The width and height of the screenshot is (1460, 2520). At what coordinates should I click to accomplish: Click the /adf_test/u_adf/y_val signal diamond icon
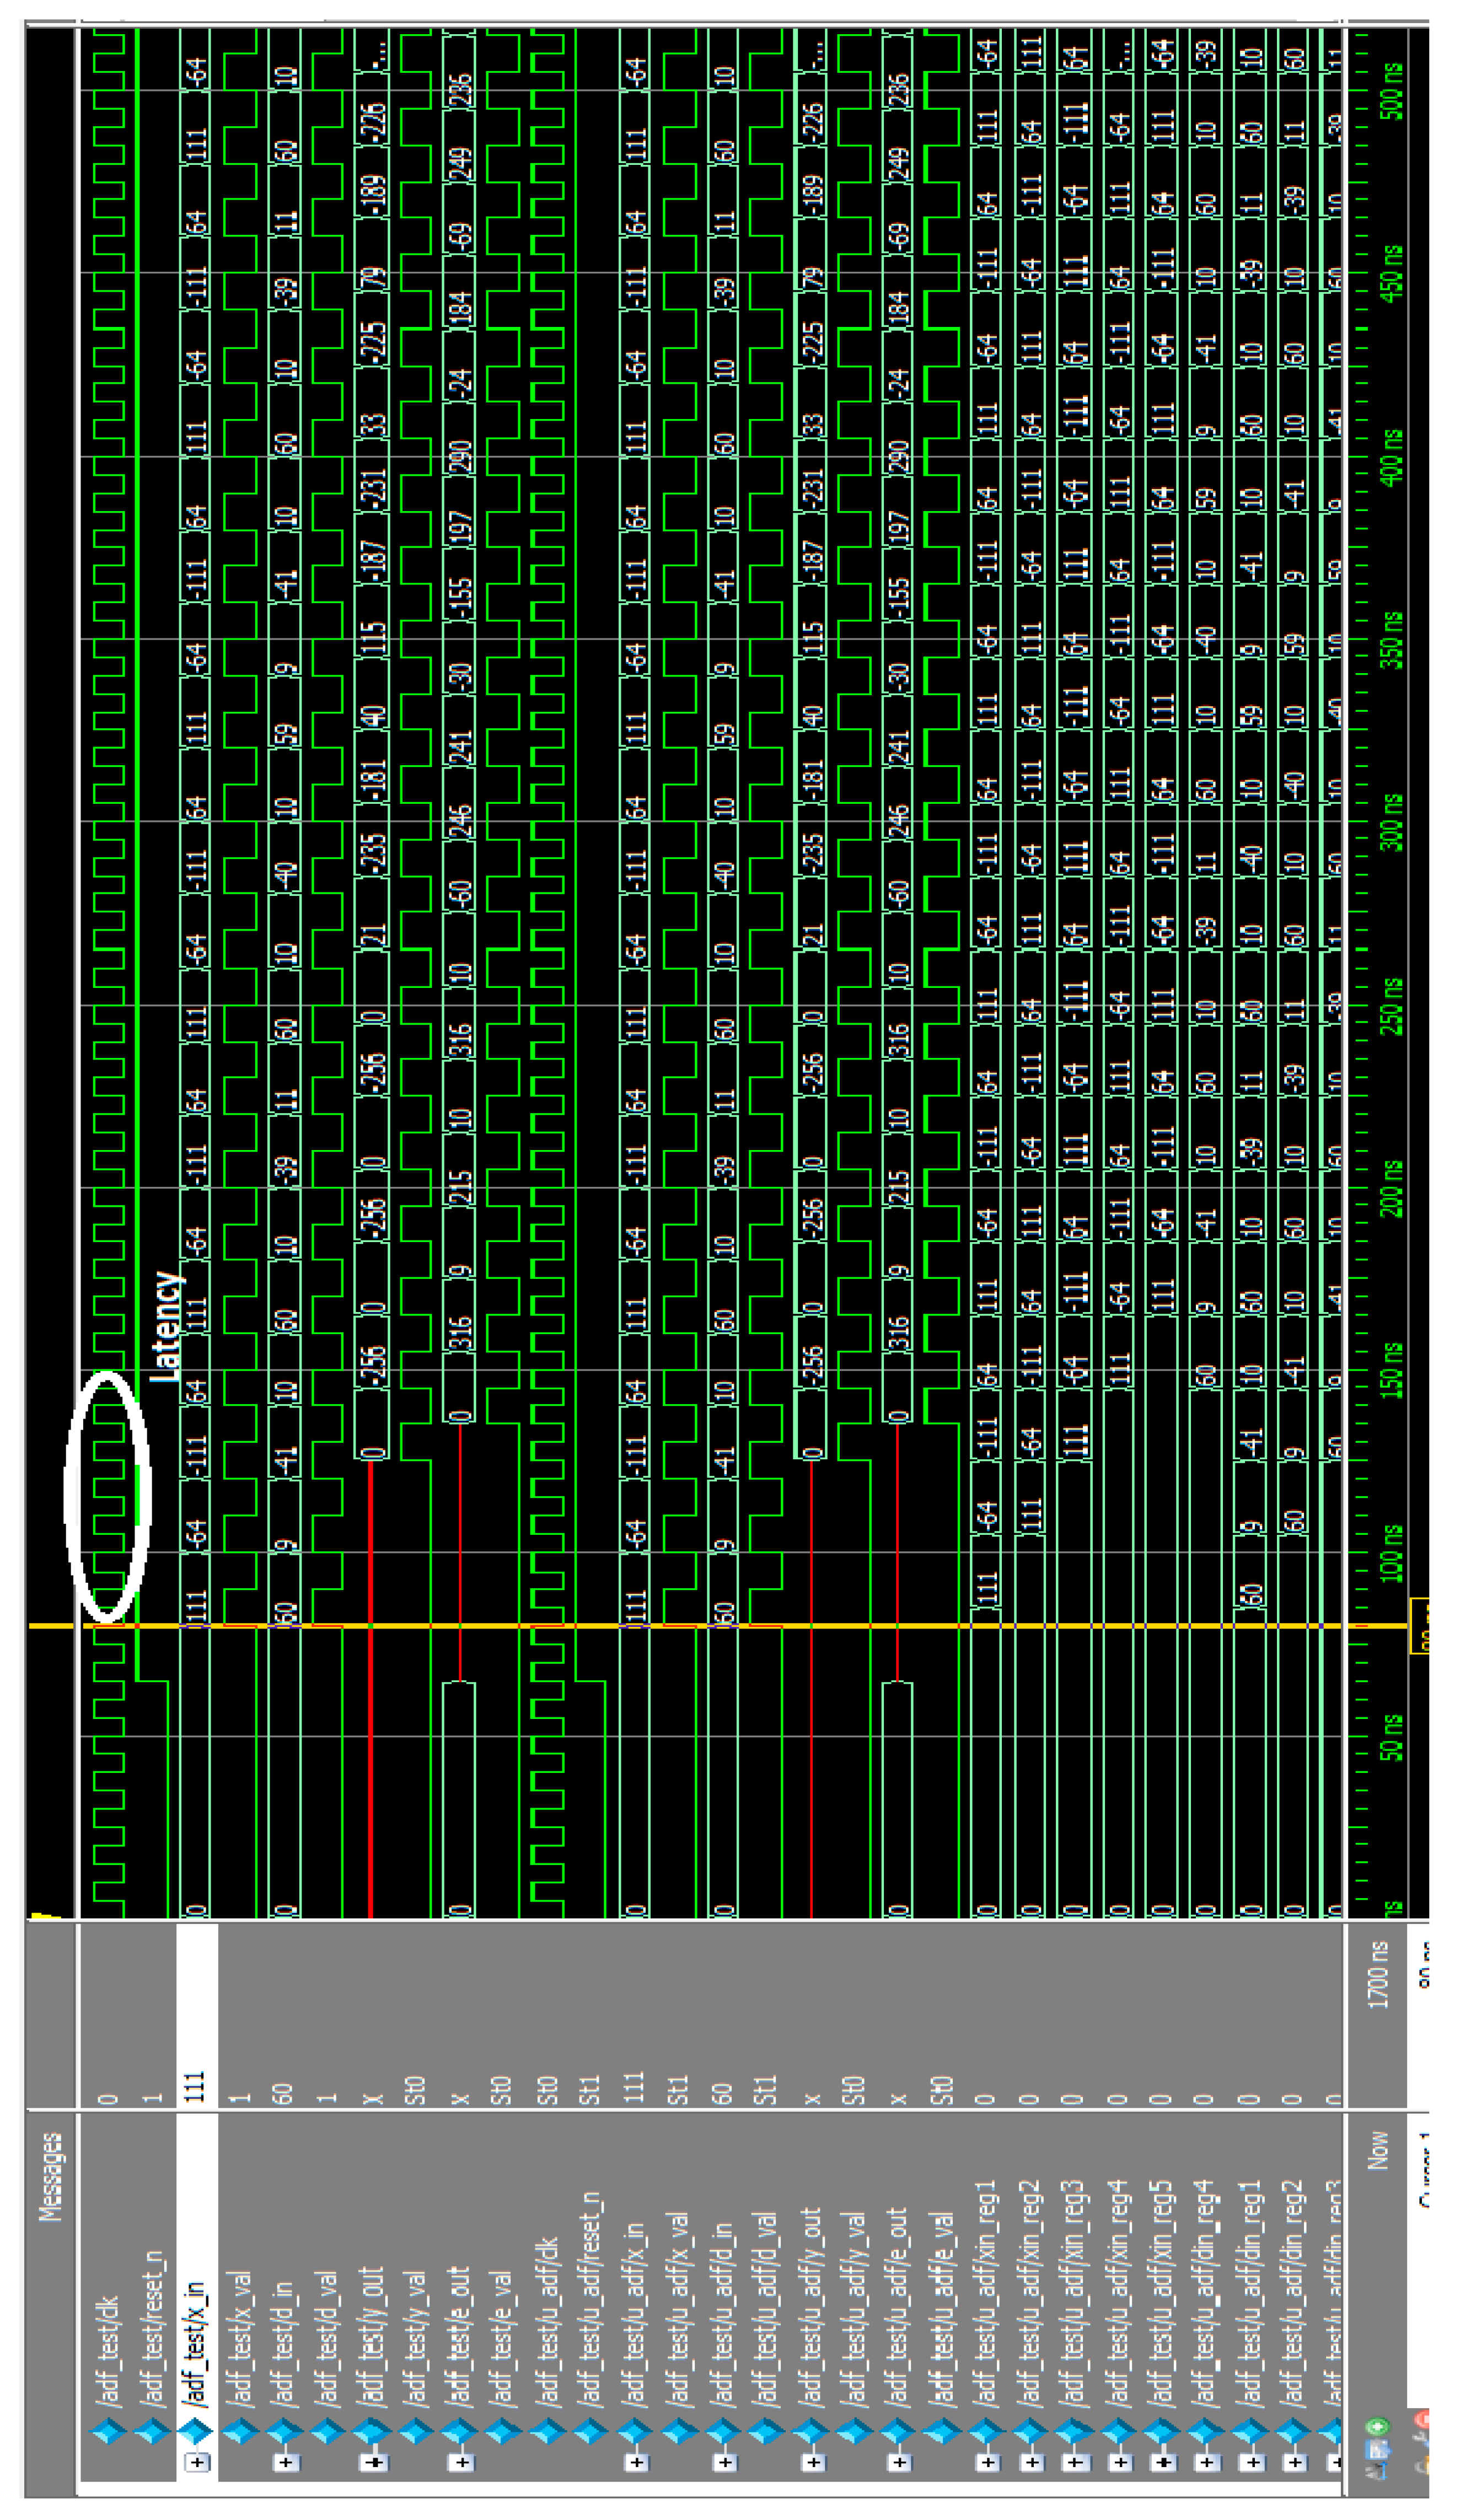855,2431
